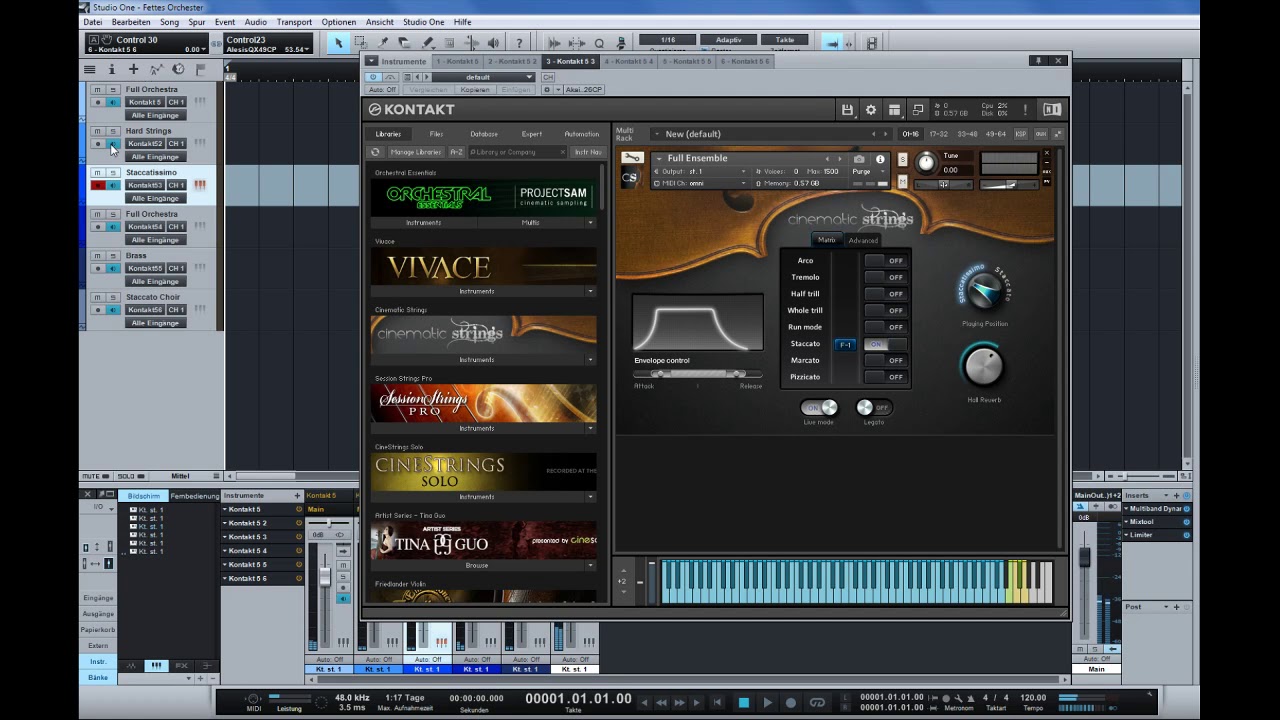Open the MIDI Ch omni dropdown
The width and height of the screenshot is (1280, 720).
699,183
